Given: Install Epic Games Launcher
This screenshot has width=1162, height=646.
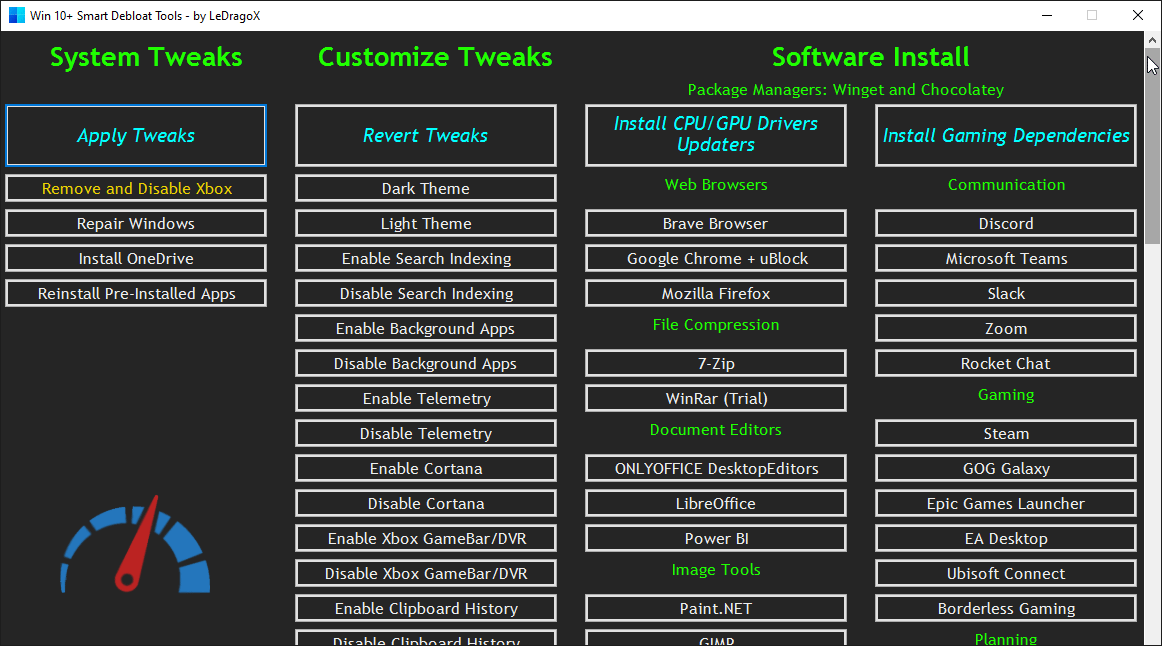Looking at the screenshot, I should tap(1006, 503).
